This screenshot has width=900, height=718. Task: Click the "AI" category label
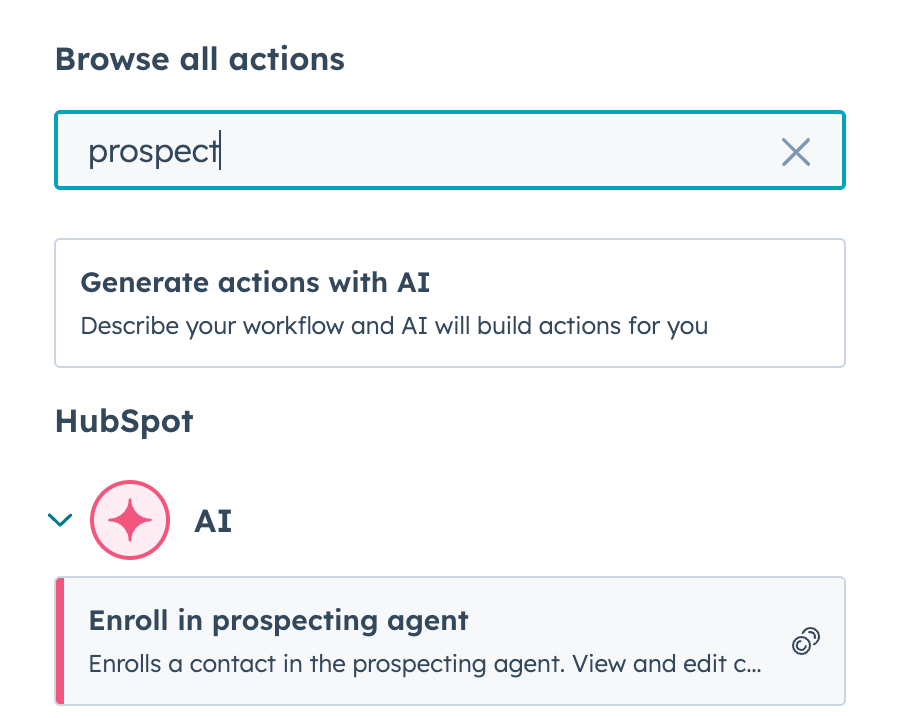pos(213,521)
